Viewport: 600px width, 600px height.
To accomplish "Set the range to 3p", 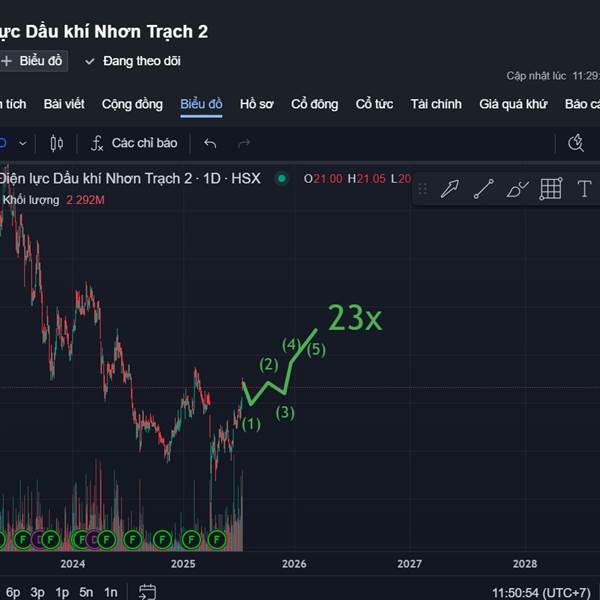I will [x=38, y=592].
